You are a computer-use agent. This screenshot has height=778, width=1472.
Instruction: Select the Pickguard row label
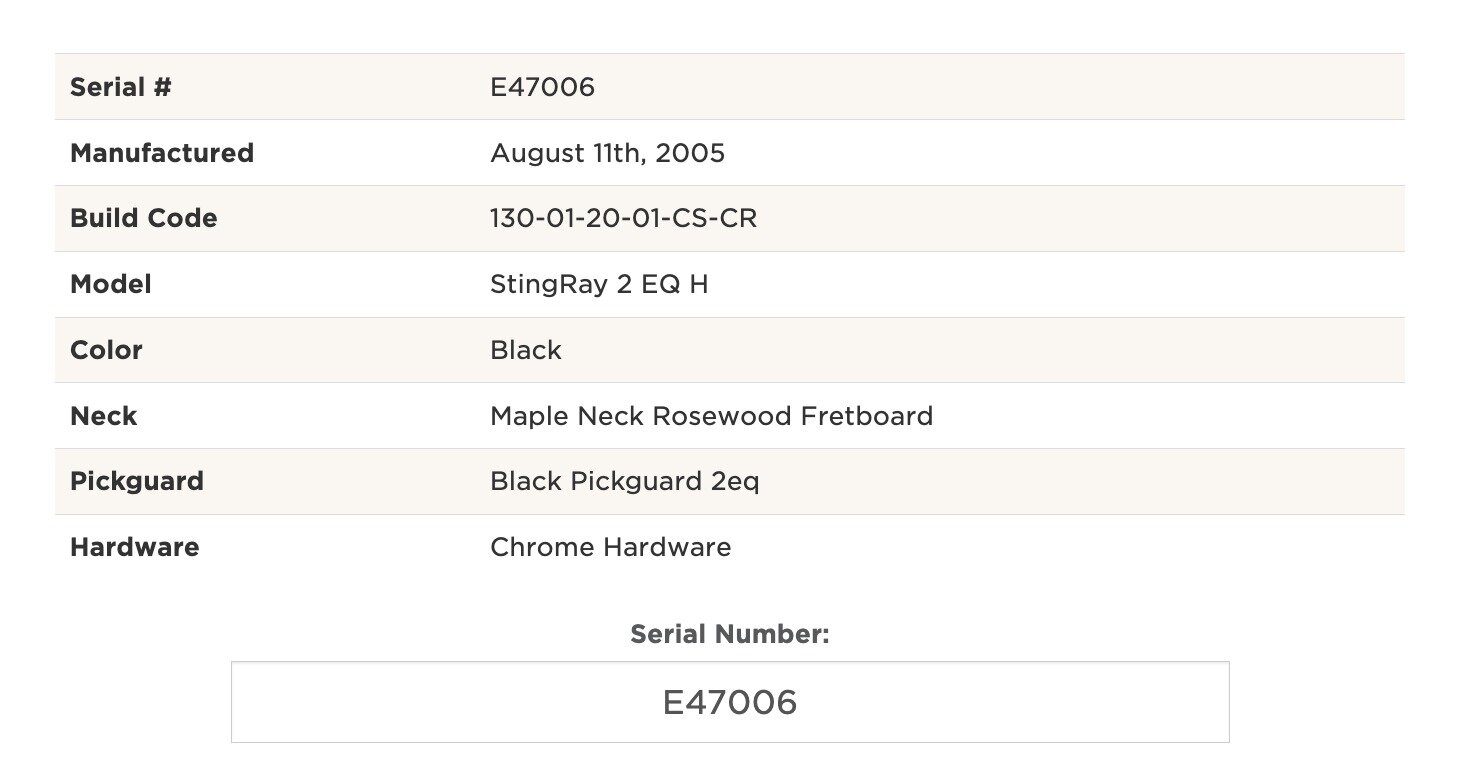coord(137,481)
